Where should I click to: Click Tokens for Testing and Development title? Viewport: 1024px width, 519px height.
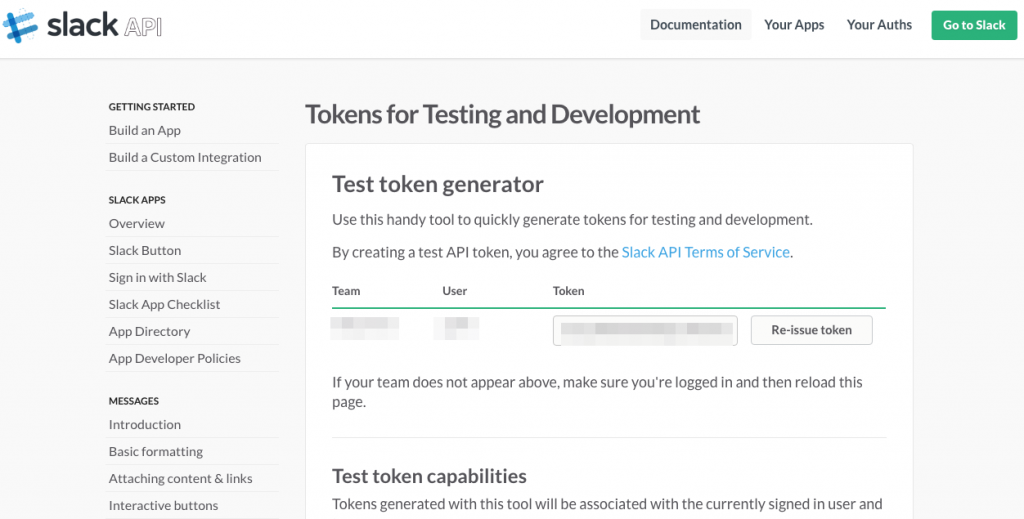click(x=502, y=114)
